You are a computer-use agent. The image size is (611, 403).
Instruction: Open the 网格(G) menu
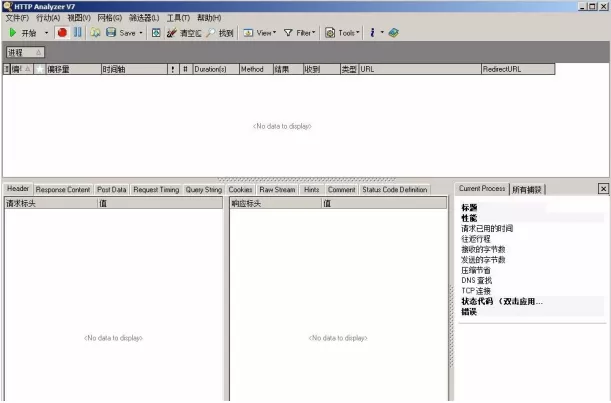[x=110, y=18]
